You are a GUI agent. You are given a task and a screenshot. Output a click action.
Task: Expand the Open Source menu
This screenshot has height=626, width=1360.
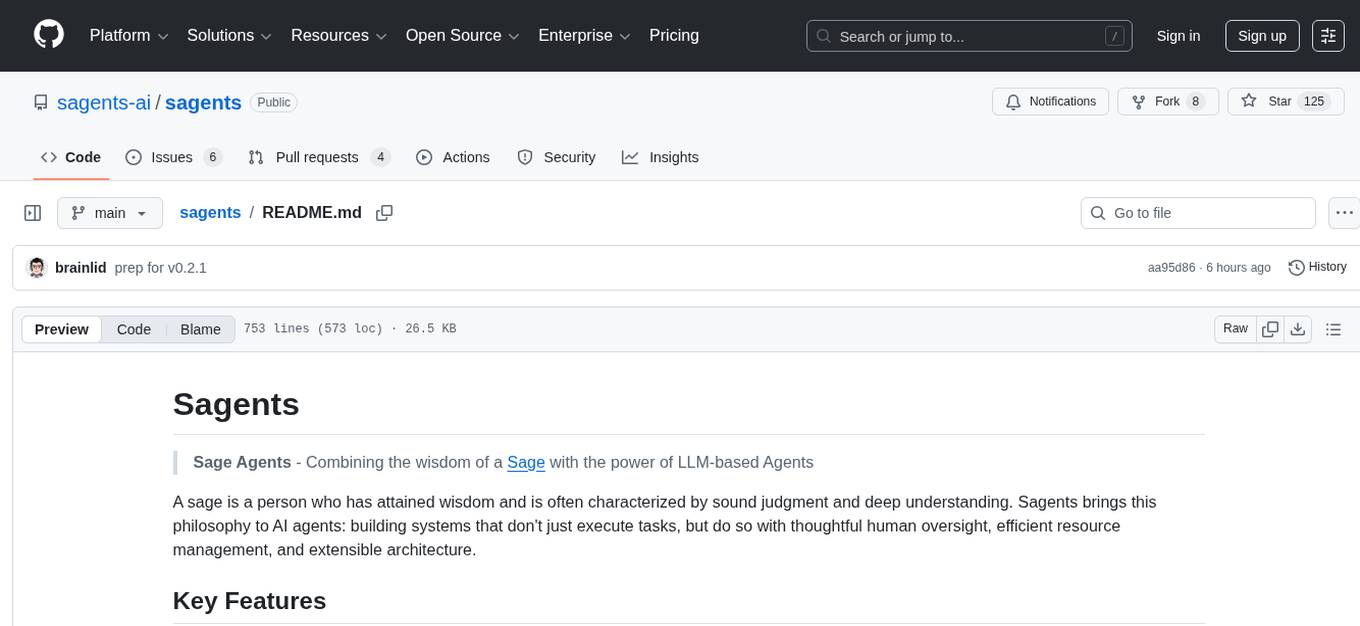tap(461, 36)
